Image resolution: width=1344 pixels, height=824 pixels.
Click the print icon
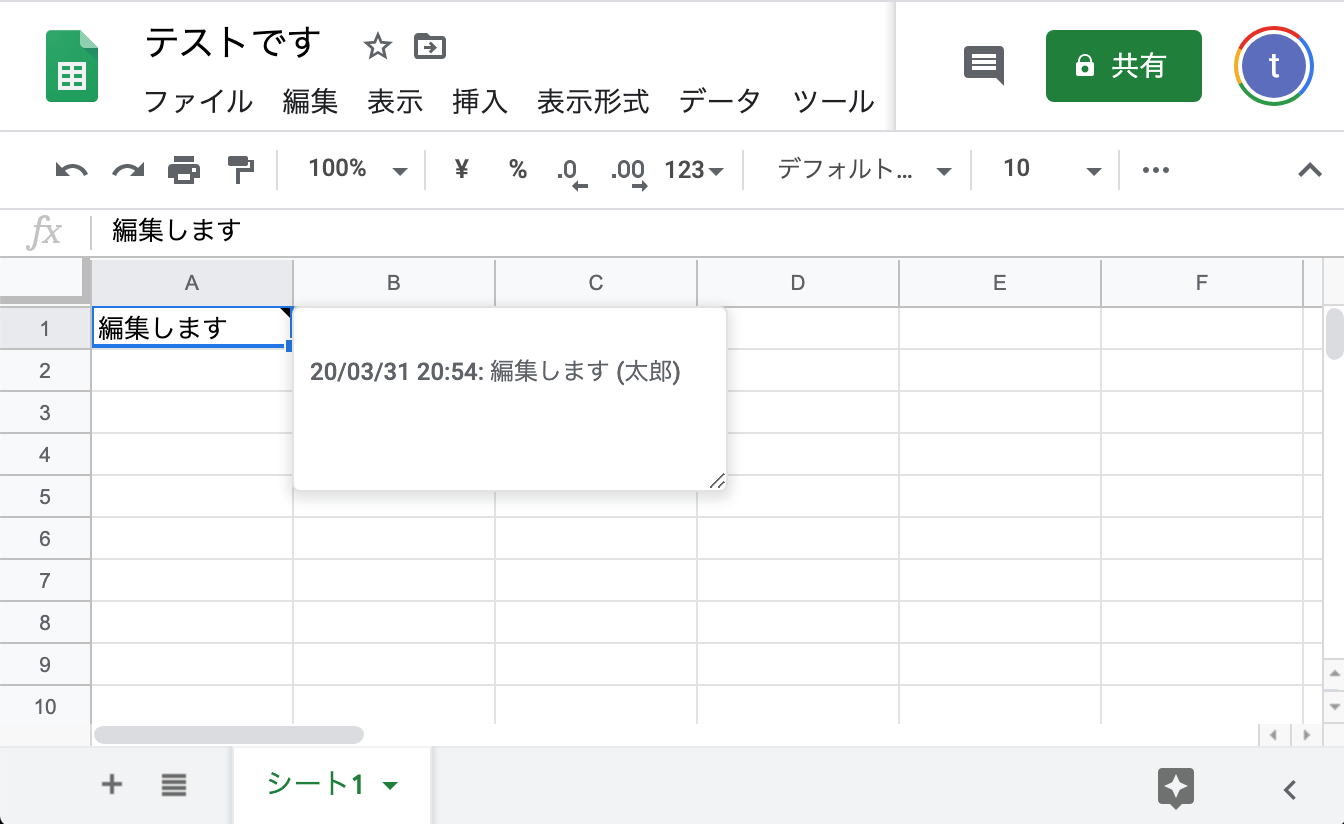pos(182,169)
